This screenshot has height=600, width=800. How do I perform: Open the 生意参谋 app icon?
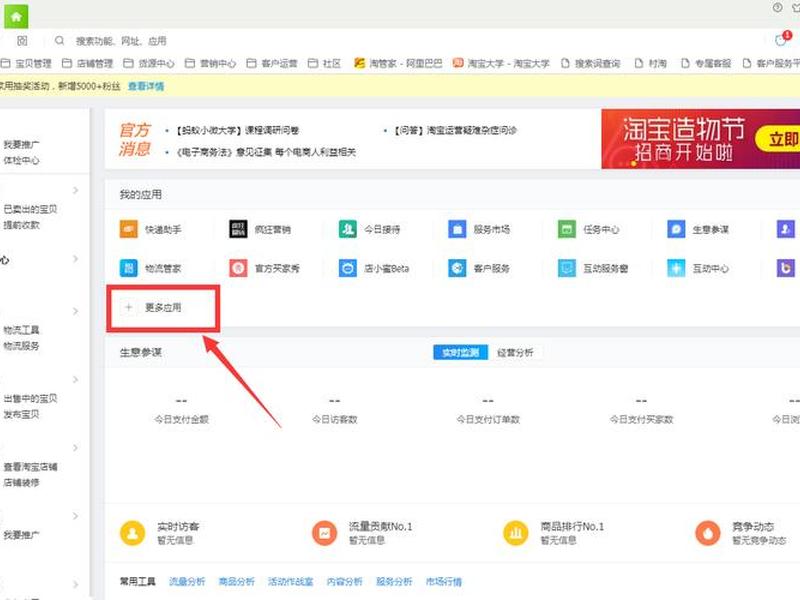coord(676,229)
